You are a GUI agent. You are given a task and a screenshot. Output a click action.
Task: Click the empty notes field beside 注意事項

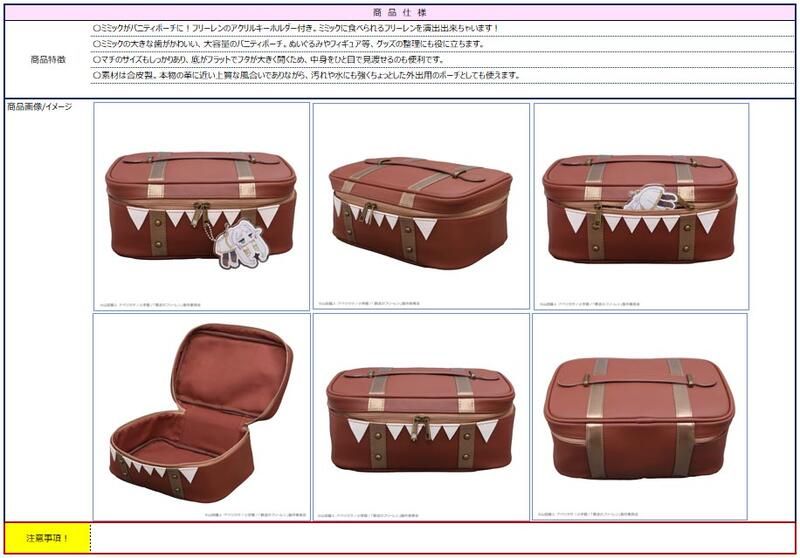[x=443, y=538]
